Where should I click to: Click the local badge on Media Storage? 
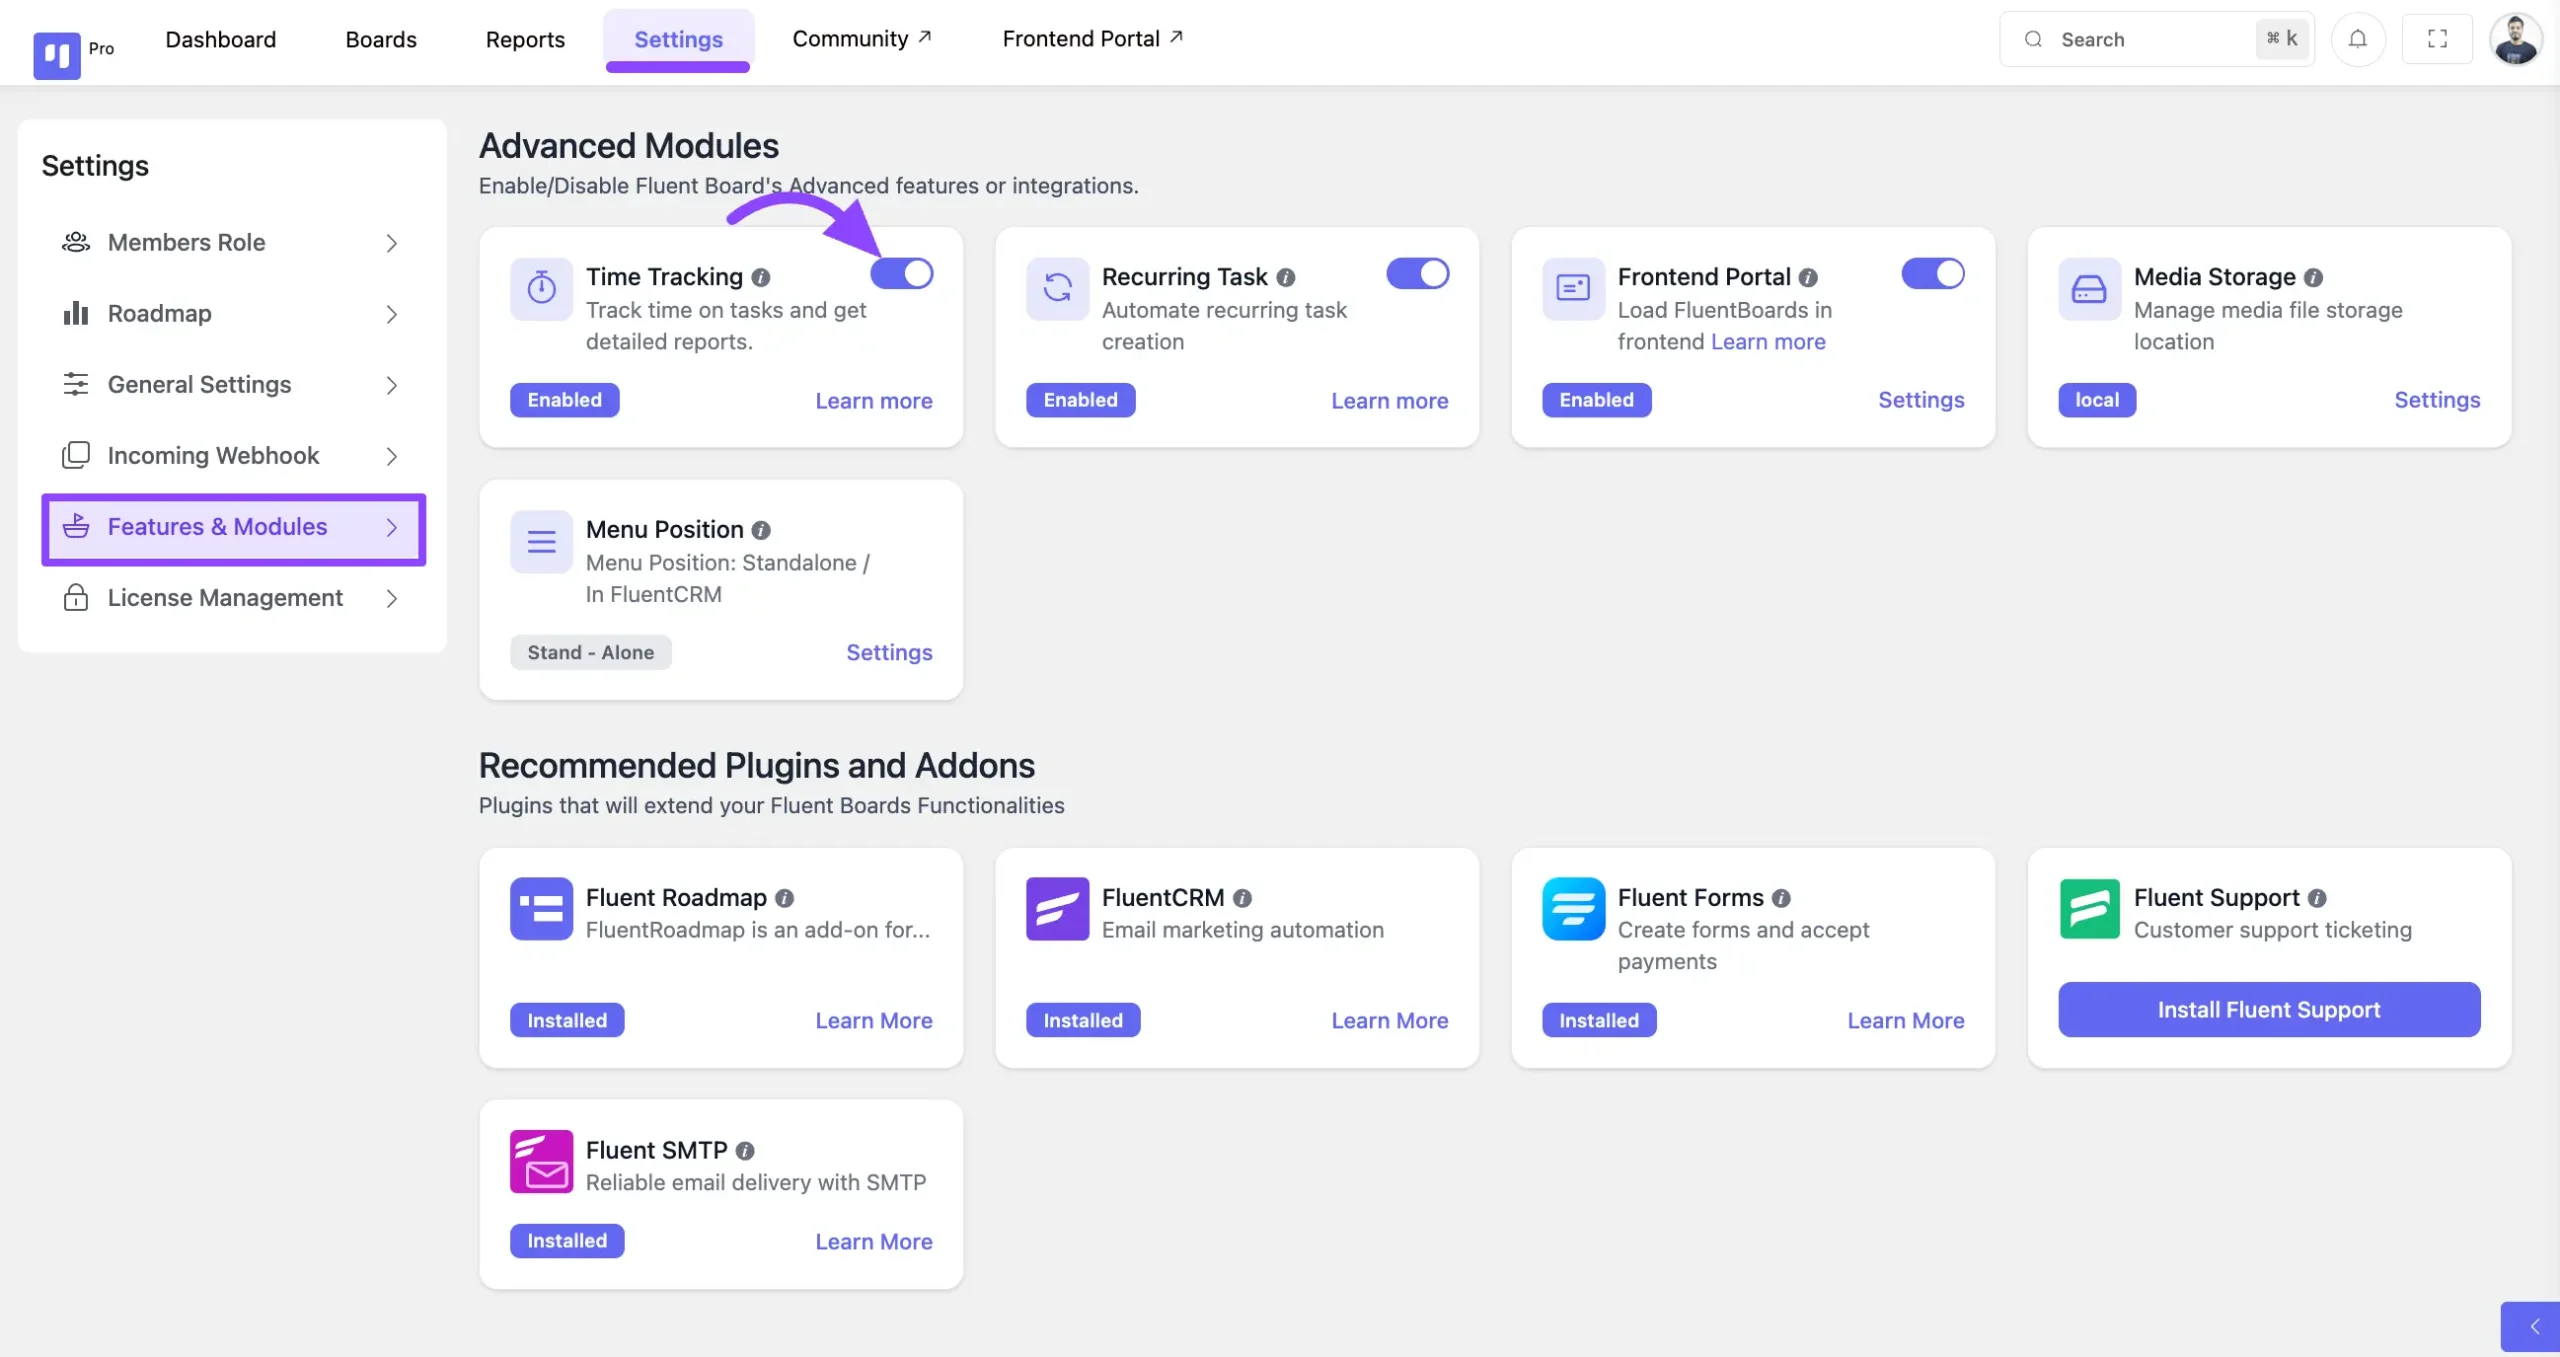2097,400
